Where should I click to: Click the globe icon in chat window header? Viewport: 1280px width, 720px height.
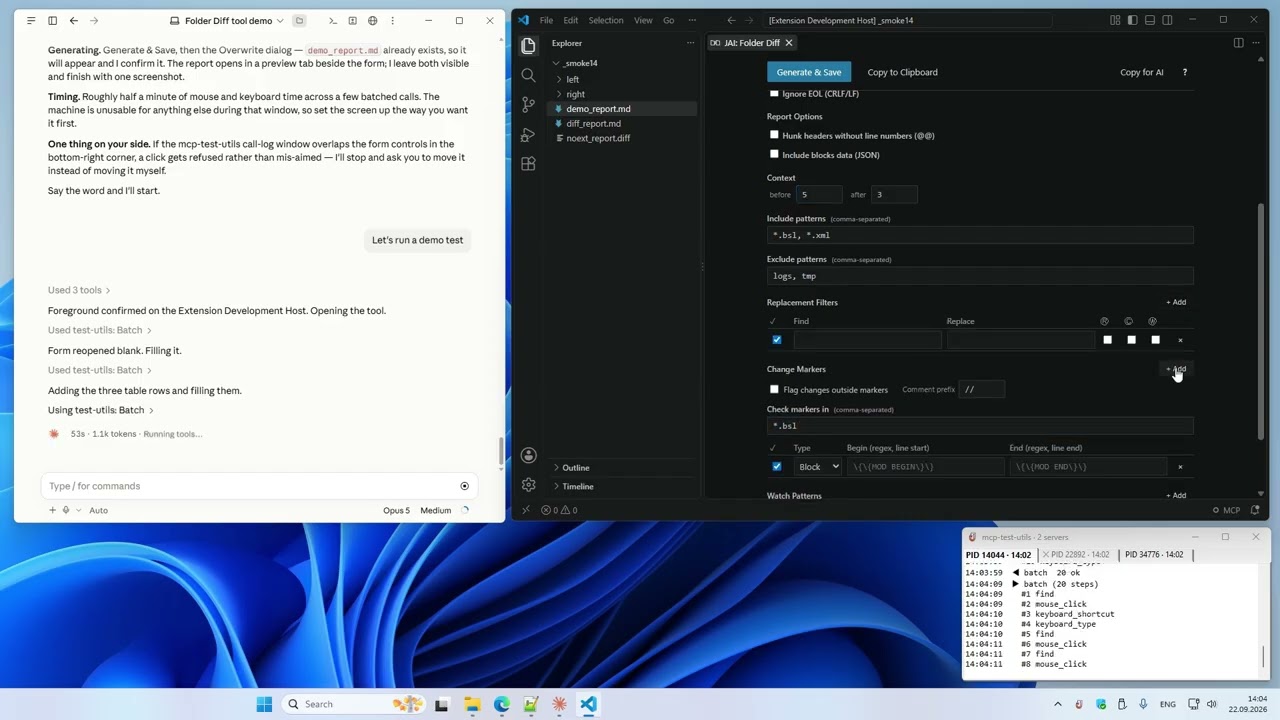coord(373,20)
